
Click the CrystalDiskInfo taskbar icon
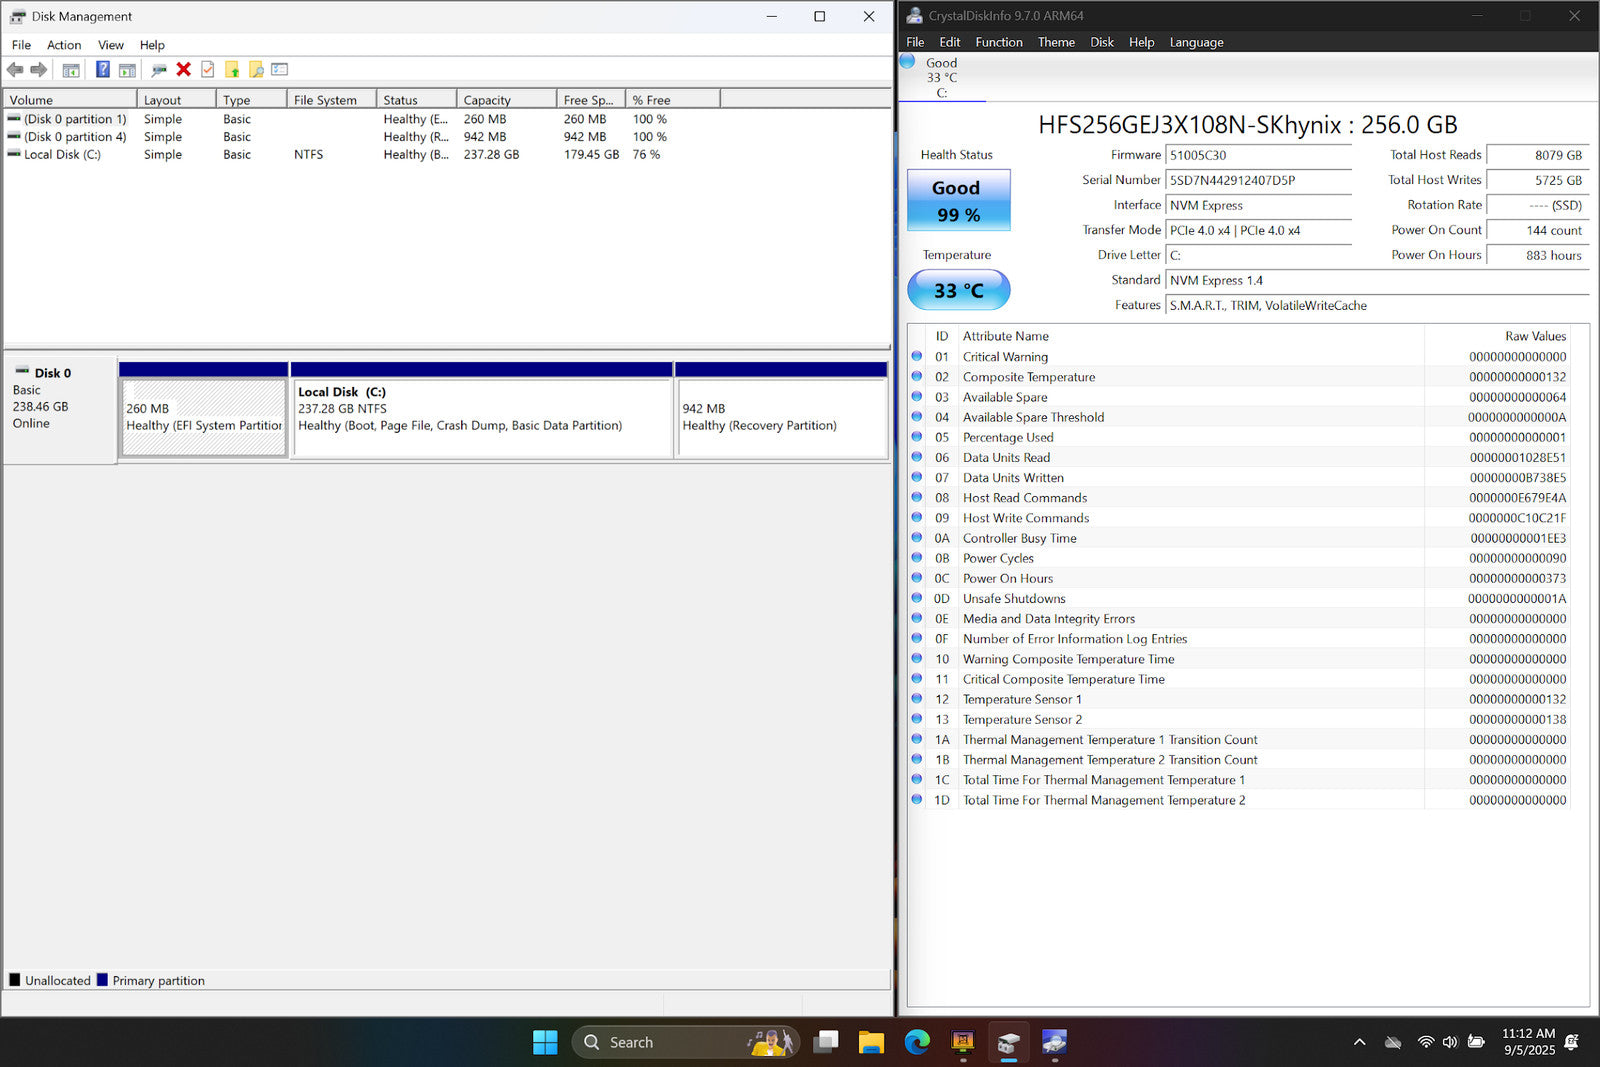(1054, 1042)
